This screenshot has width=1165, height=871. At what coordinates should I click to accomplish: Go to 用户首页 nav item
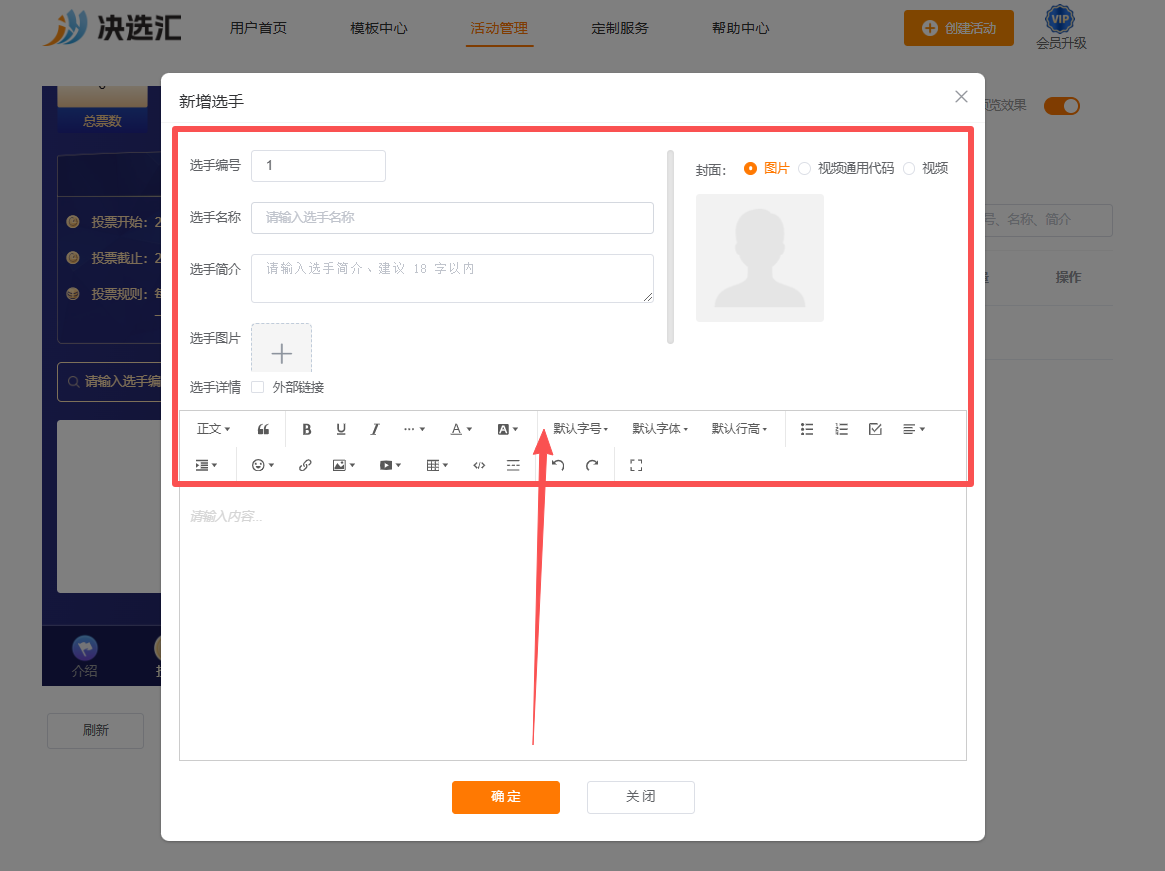(258, 28)
